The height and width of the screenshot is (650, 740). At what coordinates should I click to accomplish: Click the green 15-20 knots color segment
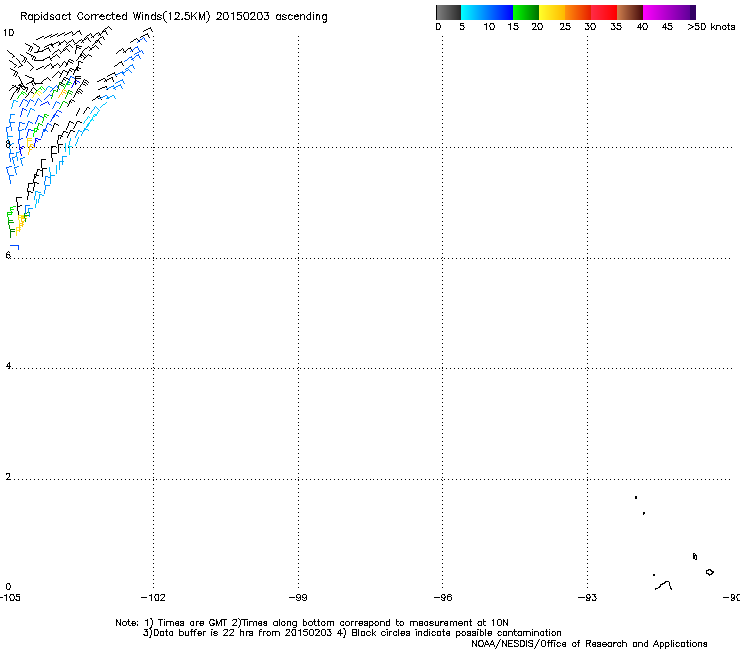526,12
